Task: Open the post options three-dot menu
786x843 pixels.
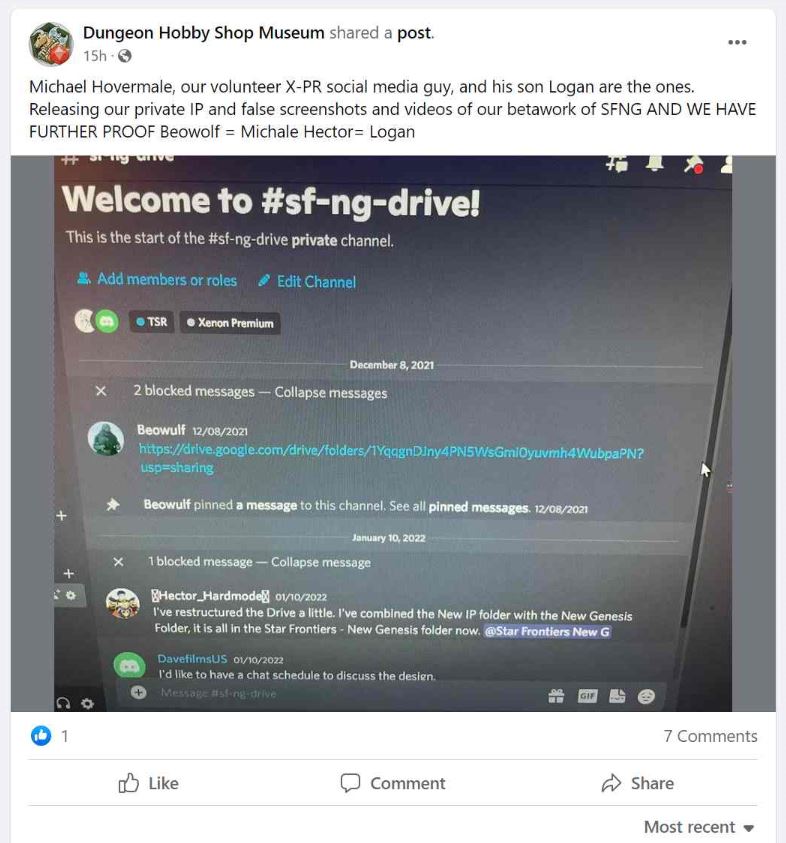Action: pos(737,42)
